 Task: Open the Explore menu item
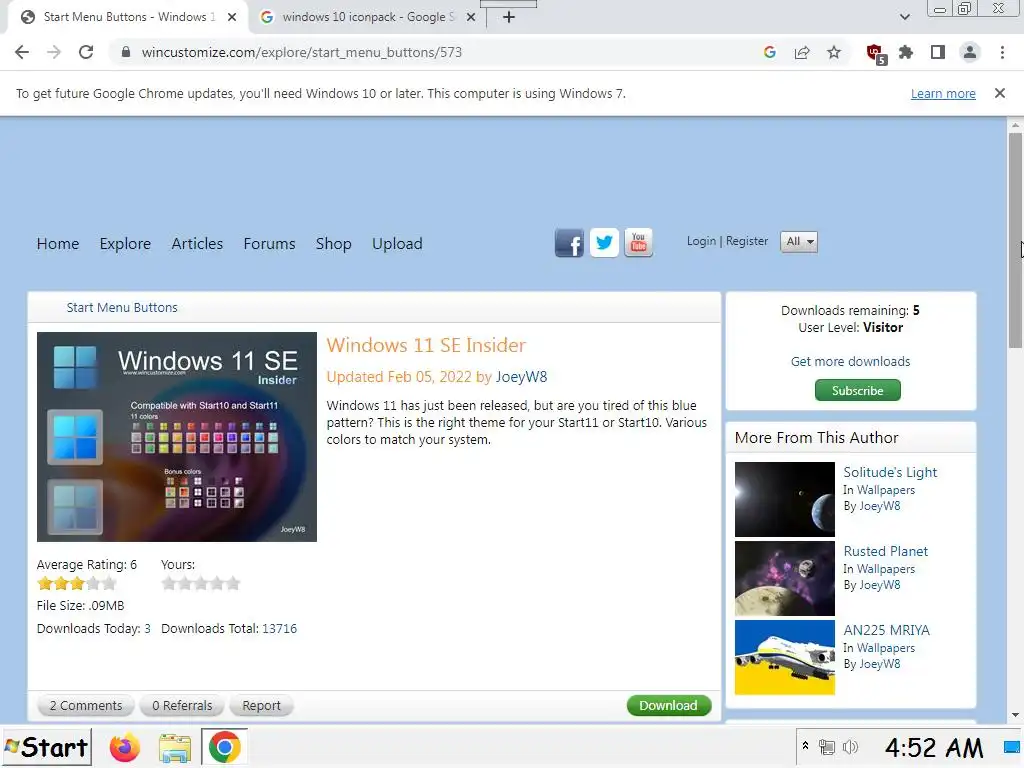125,244
